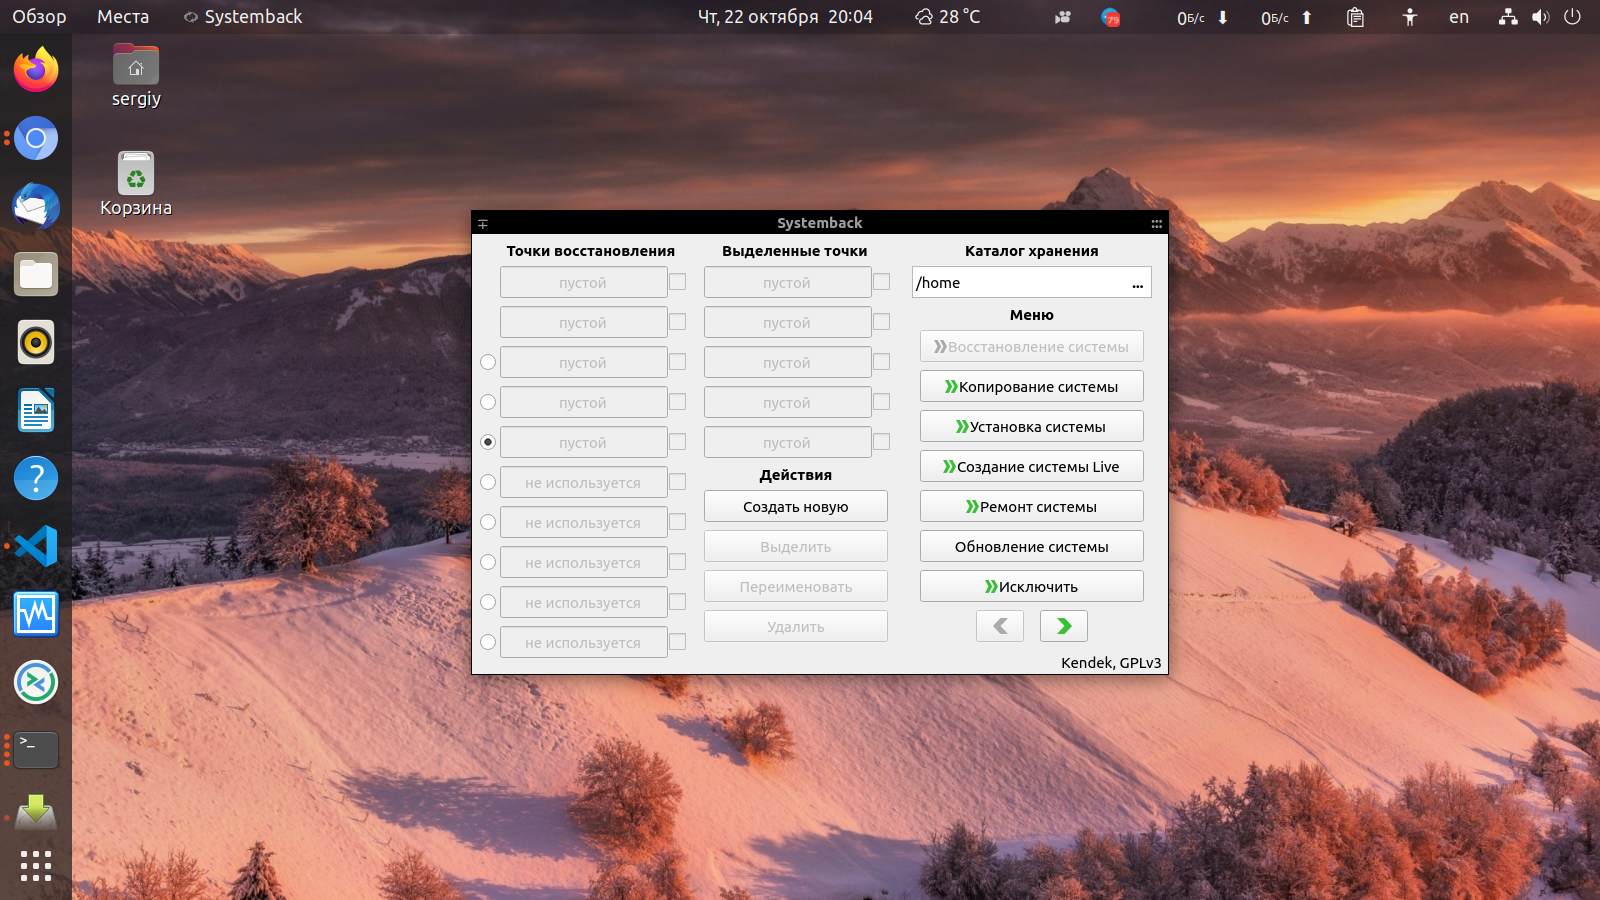
Task: Open the Места menu in top bar
Action: tap(123, 17)
